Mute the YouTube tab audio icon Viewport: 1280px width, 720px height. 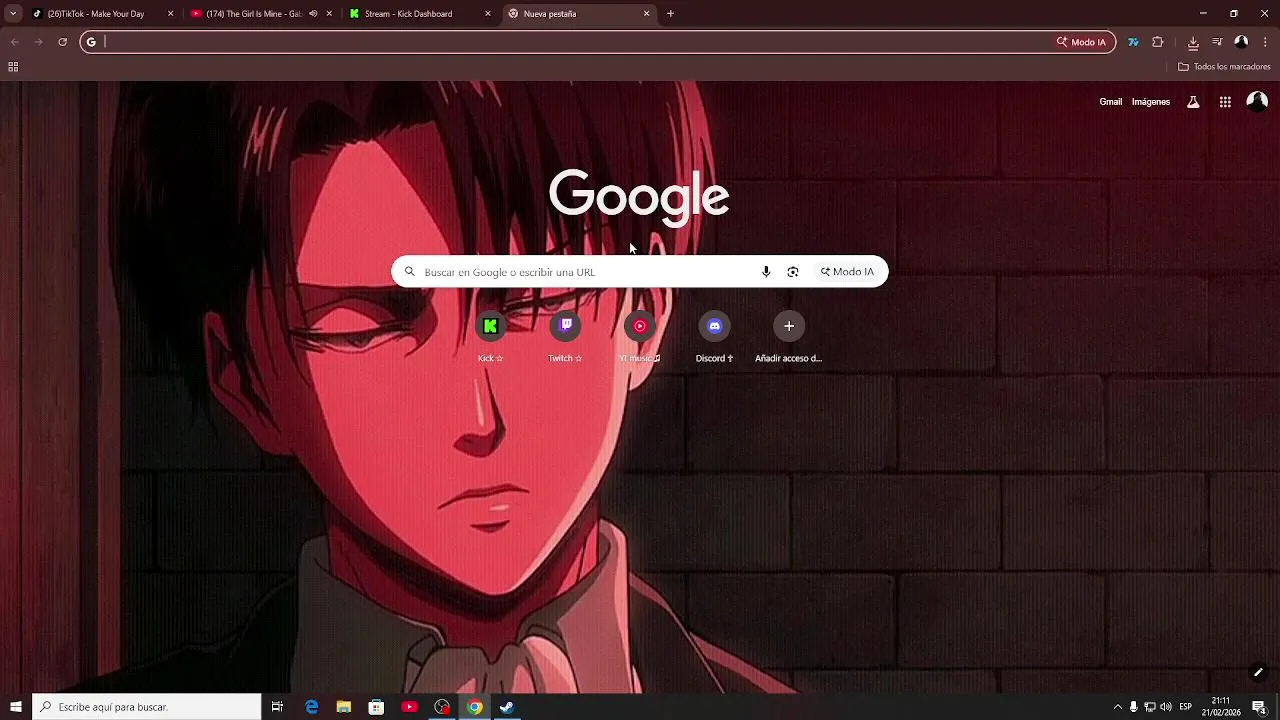pos(313,14)
